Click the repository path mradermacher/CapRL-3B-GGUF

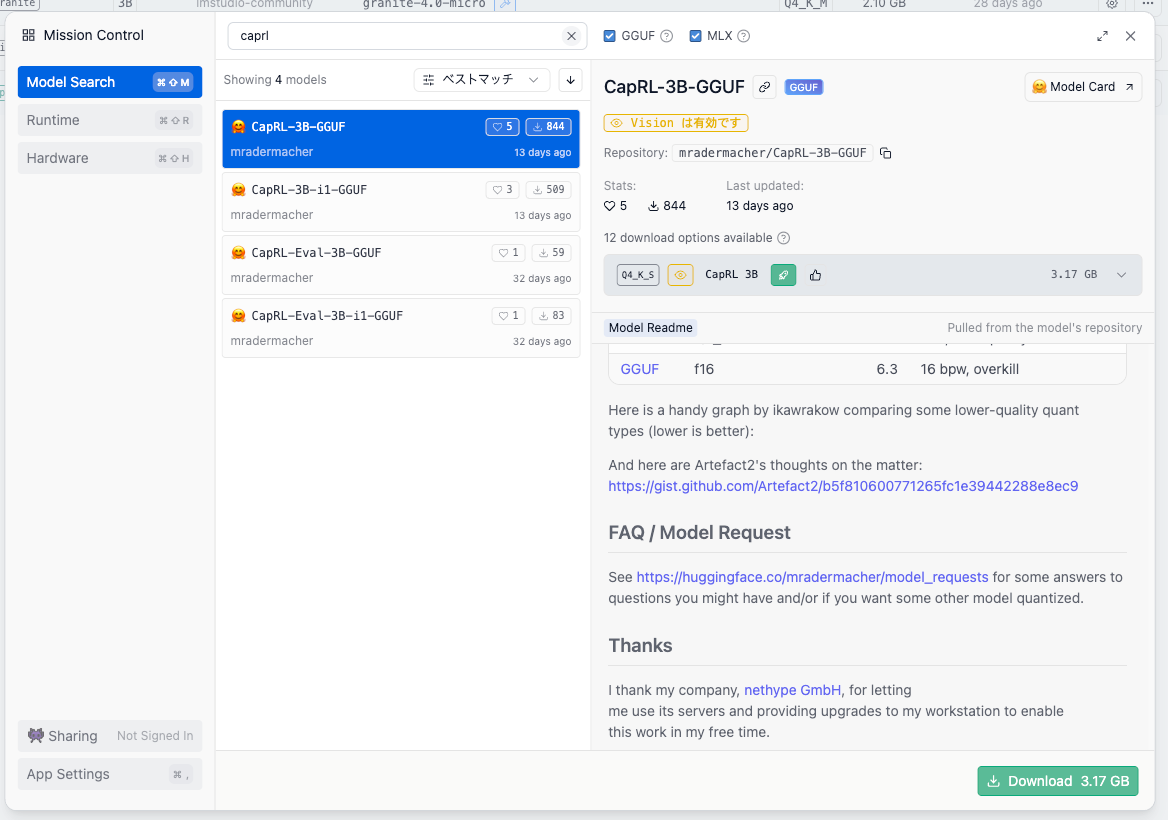pos(772,153)
